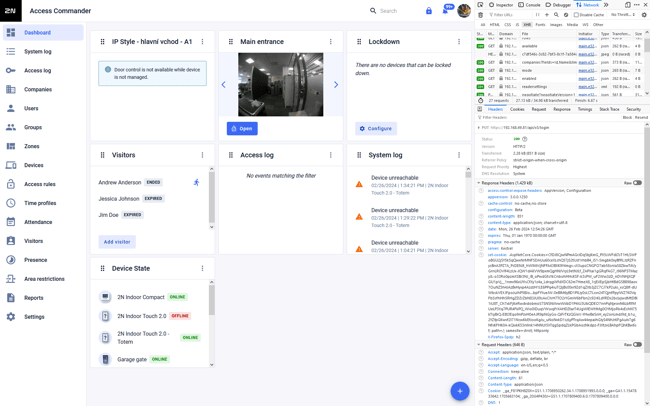Clear network log with trash icon
650x406 pixels.
click(x=480, y=15)
